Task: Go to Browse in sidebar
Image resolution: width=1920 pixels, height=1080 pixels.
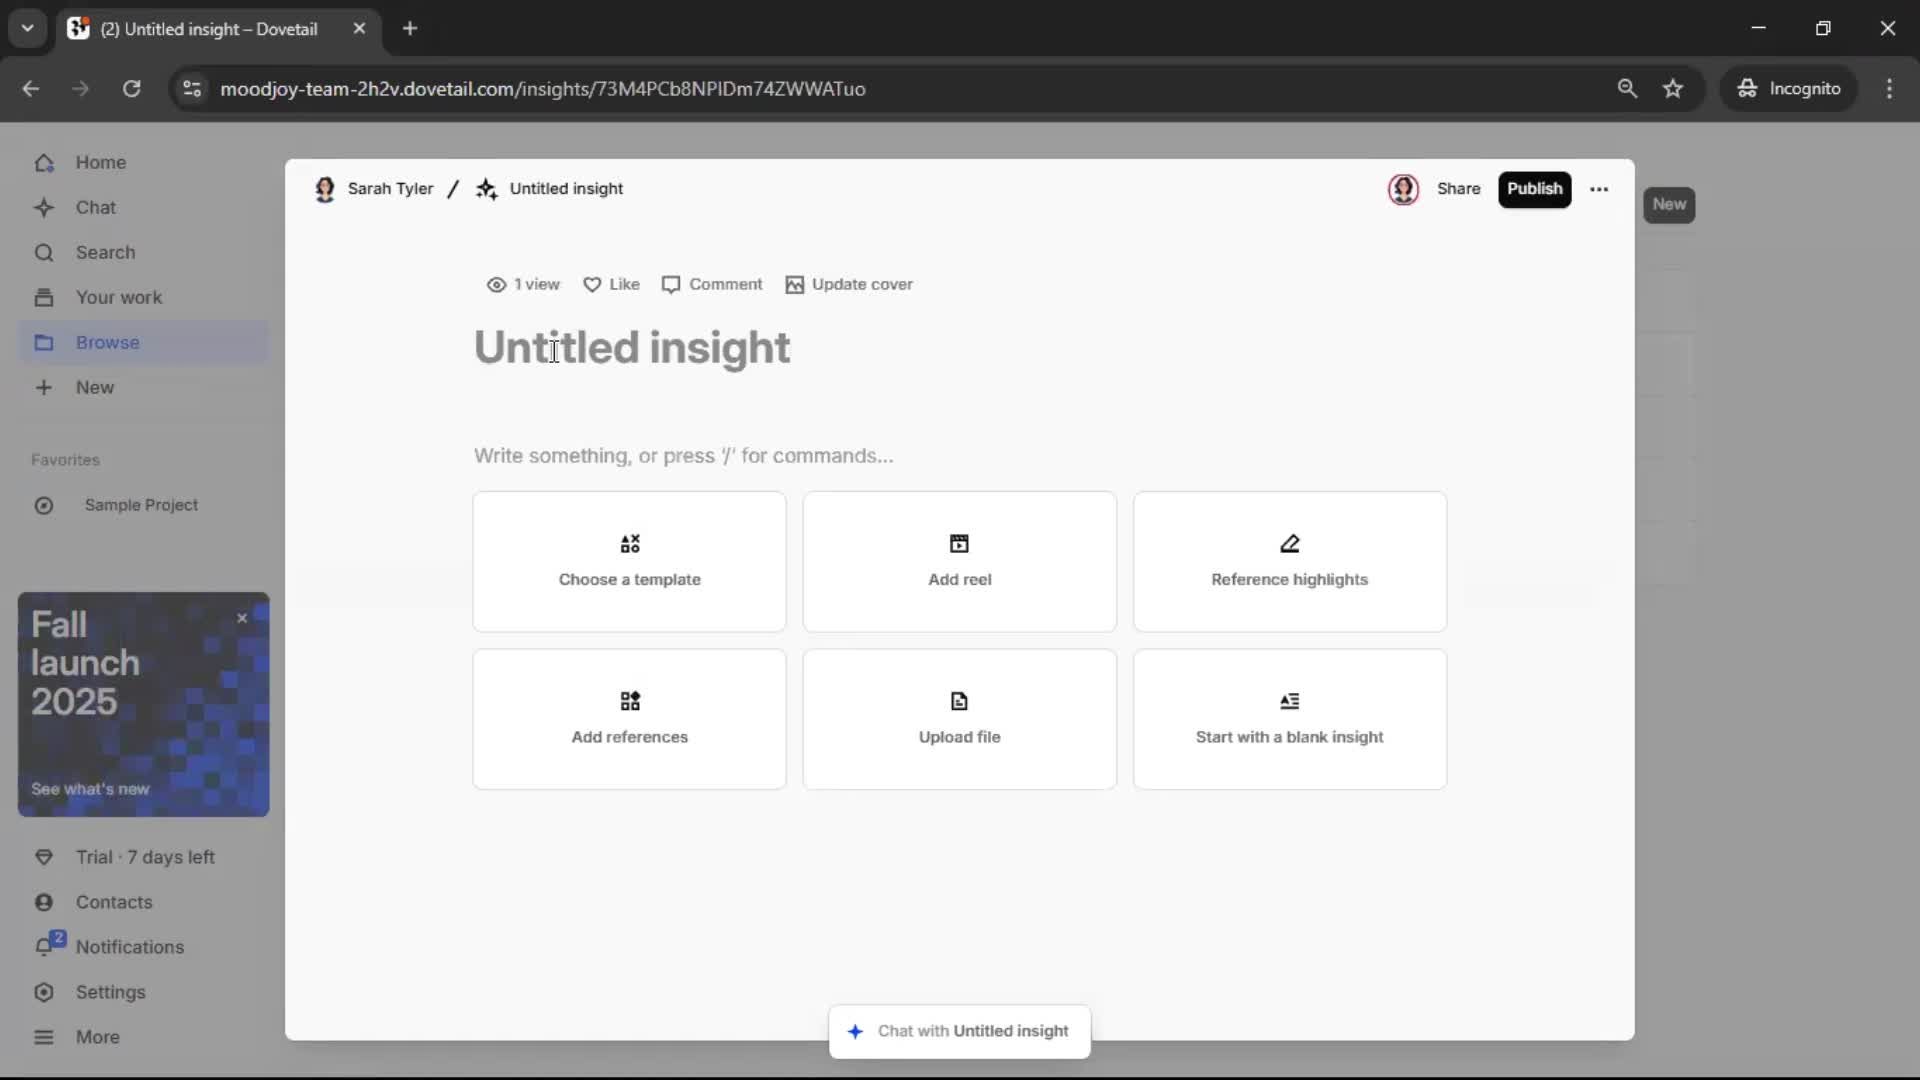Action: pos(108,342)
